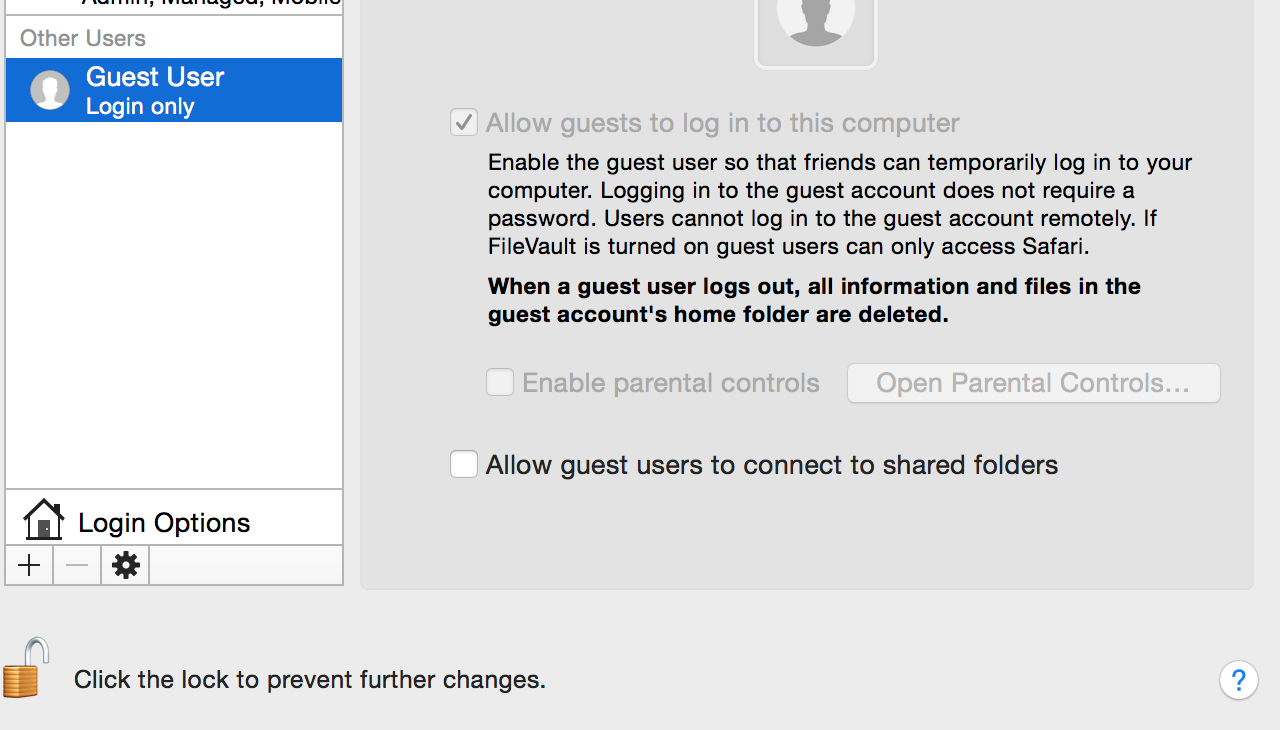Select the Guest User name in the user list
Viewport: 1280px width, 730px height.
(155, 77)
